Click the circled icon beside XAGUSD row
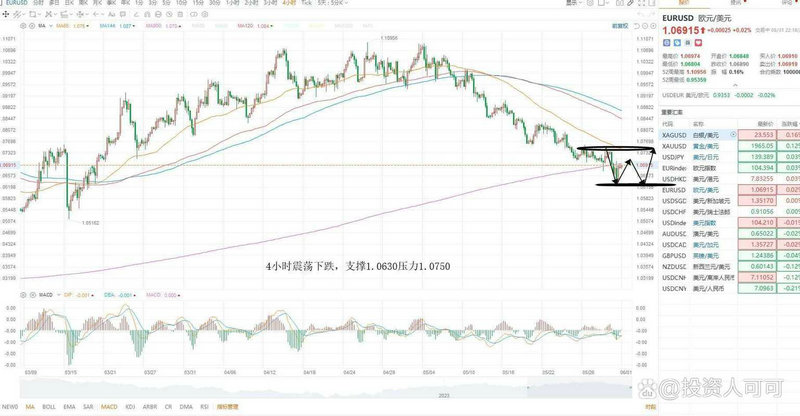Viewport: 800px width, 416px height. pos(734,133)
